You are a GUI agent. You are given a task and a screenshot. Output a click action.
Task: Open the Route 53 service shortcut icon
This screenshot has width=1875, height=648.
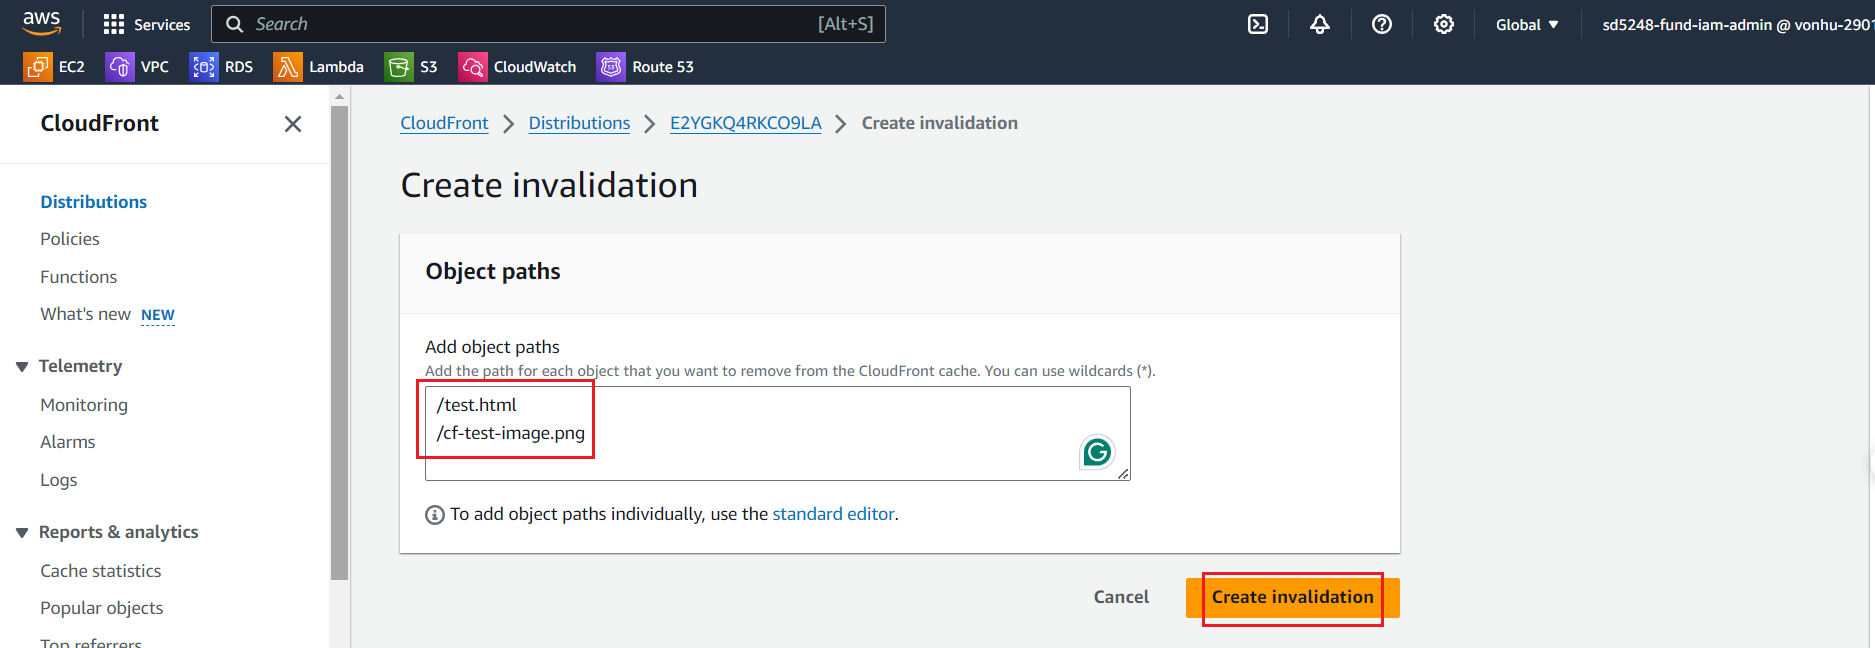pos(611,67)
